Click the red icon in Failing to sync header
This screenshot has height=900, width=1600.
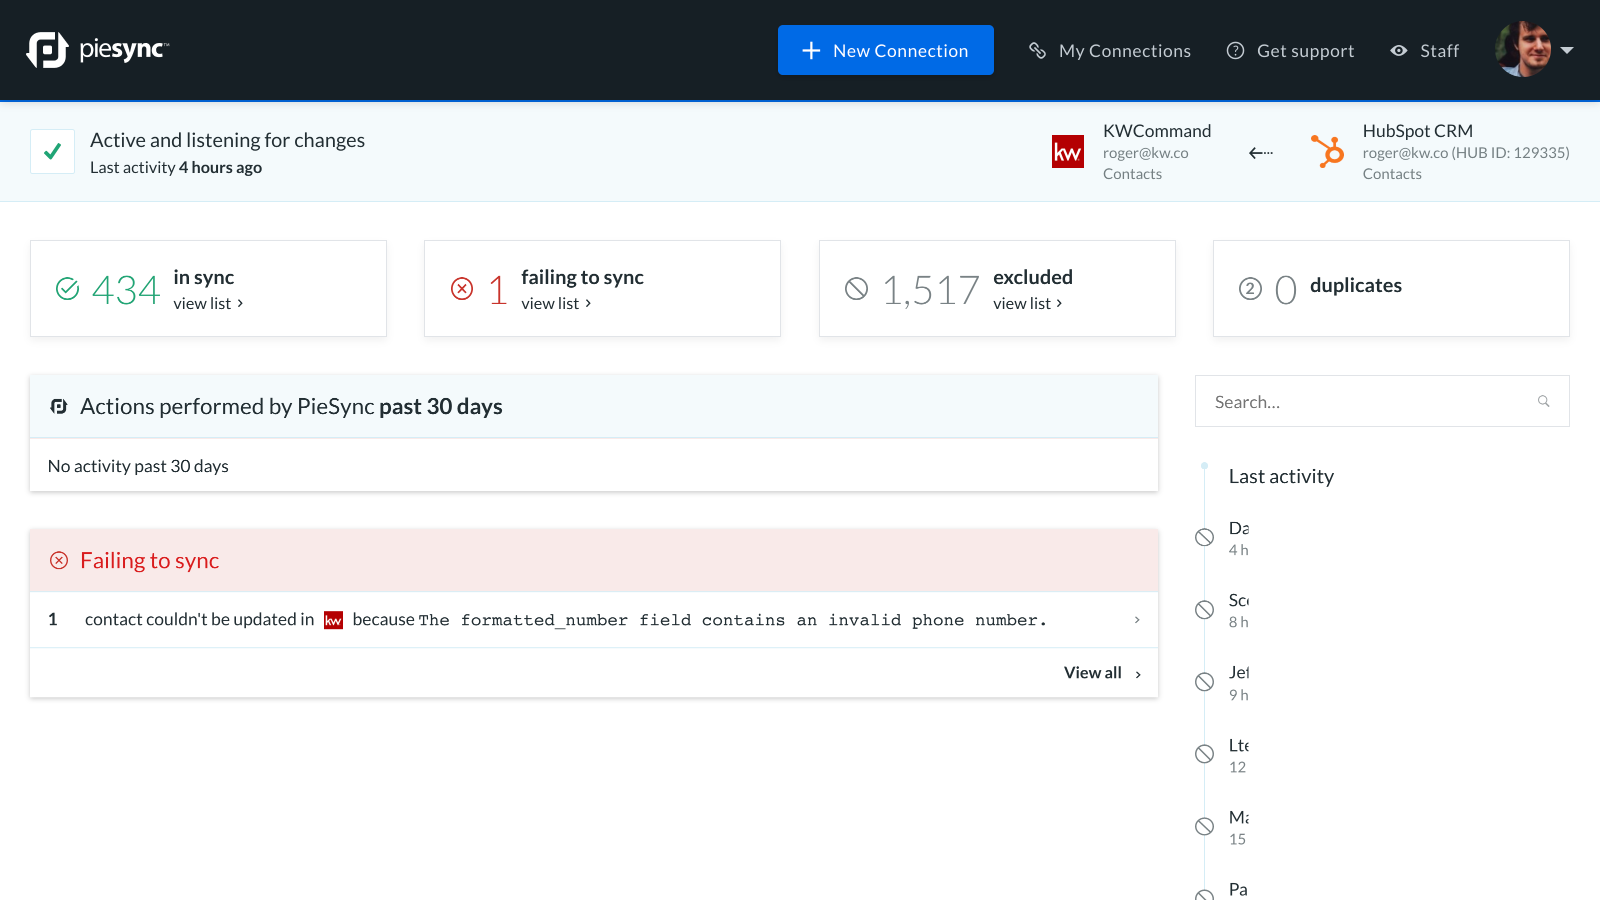(x=59, y=560)
